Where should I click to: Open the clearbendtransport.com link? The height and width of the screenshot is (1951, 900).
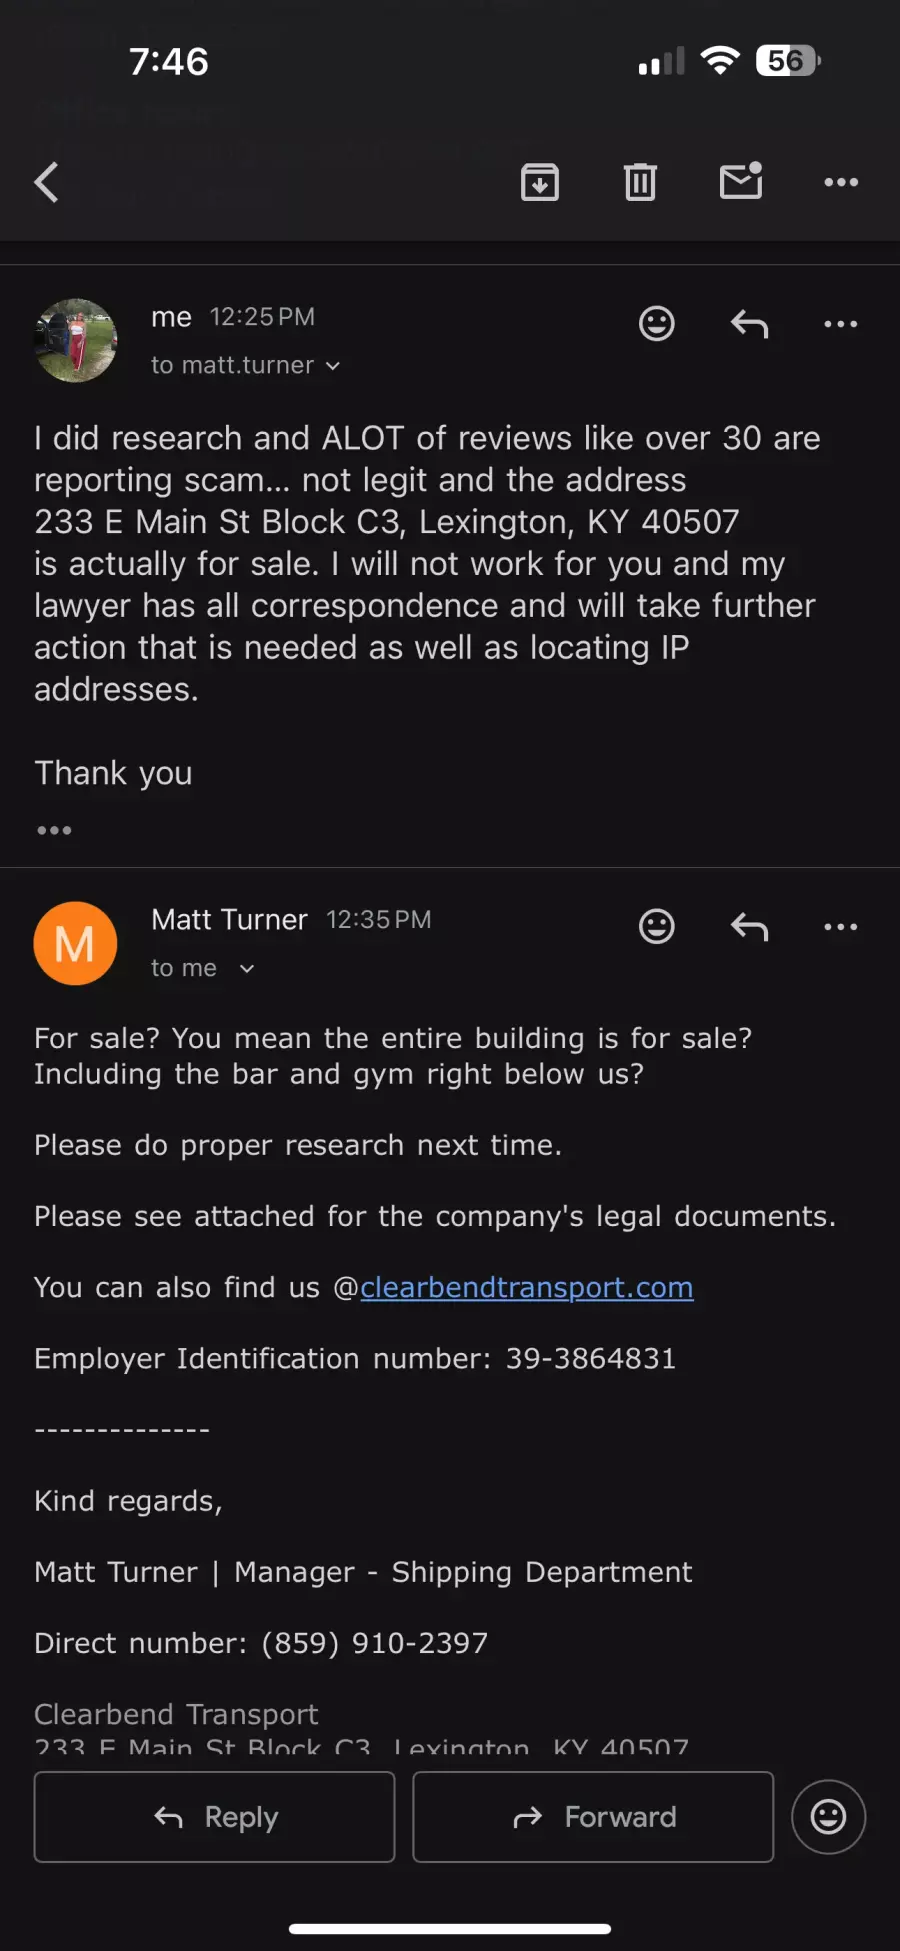pyautogui.click(x=526, y=1287)
